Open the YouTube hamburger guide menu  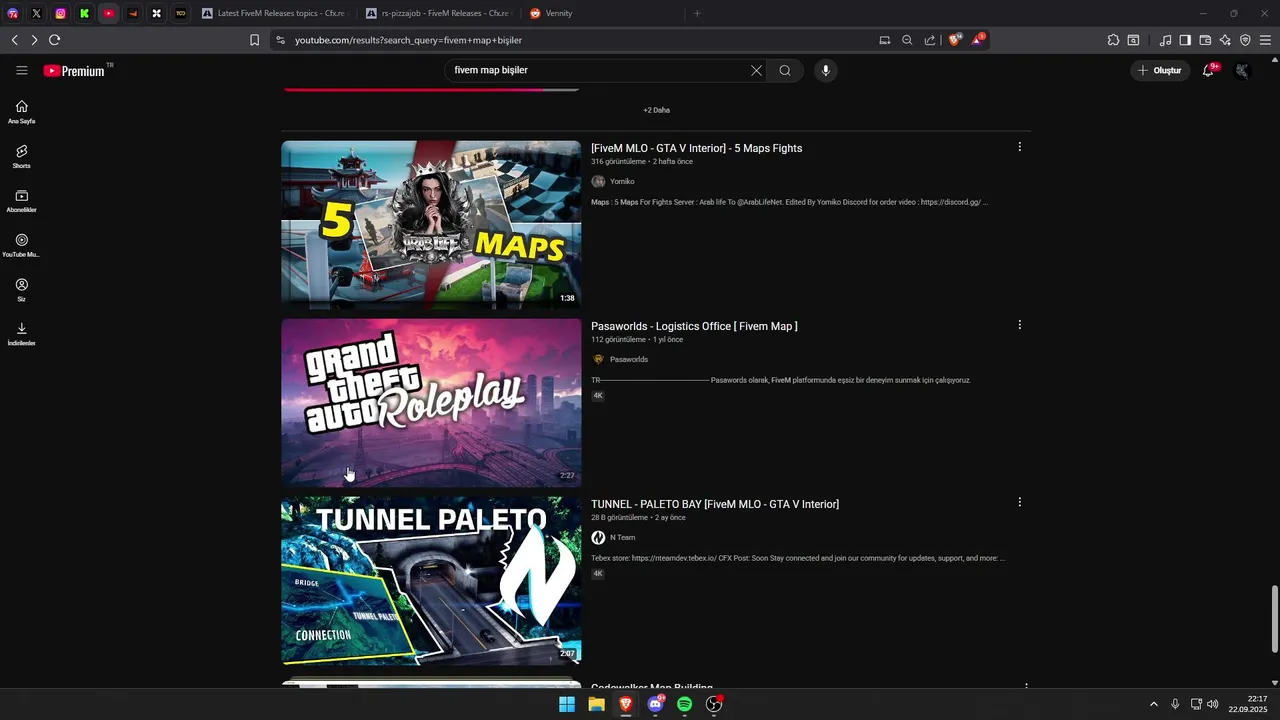click(22, 70)
